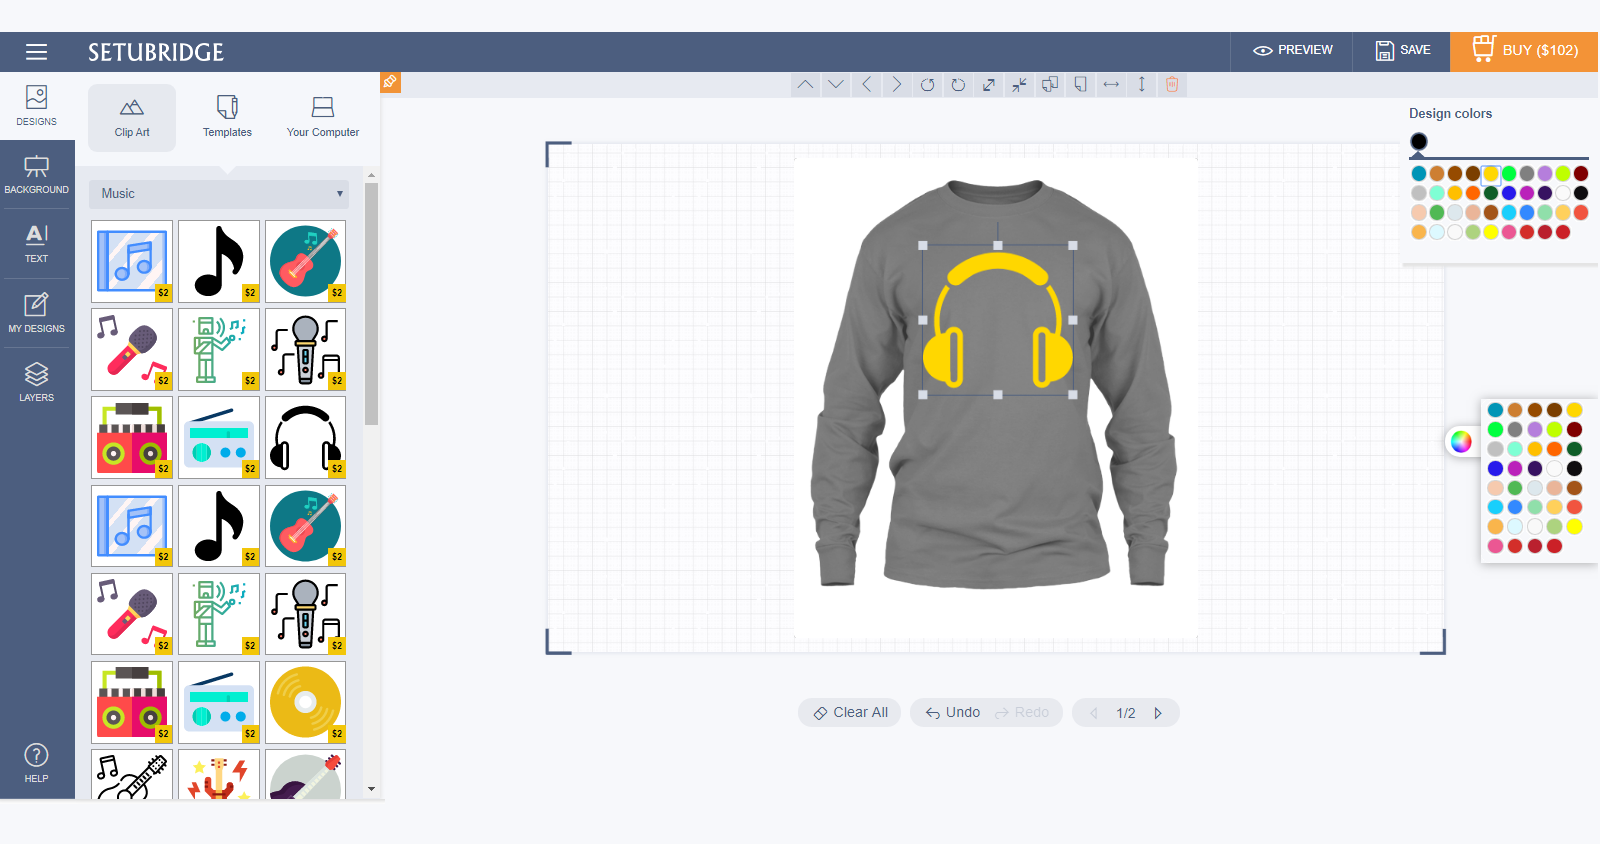Pick the bright green design color swatch
1600x844 pixels.
(x=1509, y=174)
